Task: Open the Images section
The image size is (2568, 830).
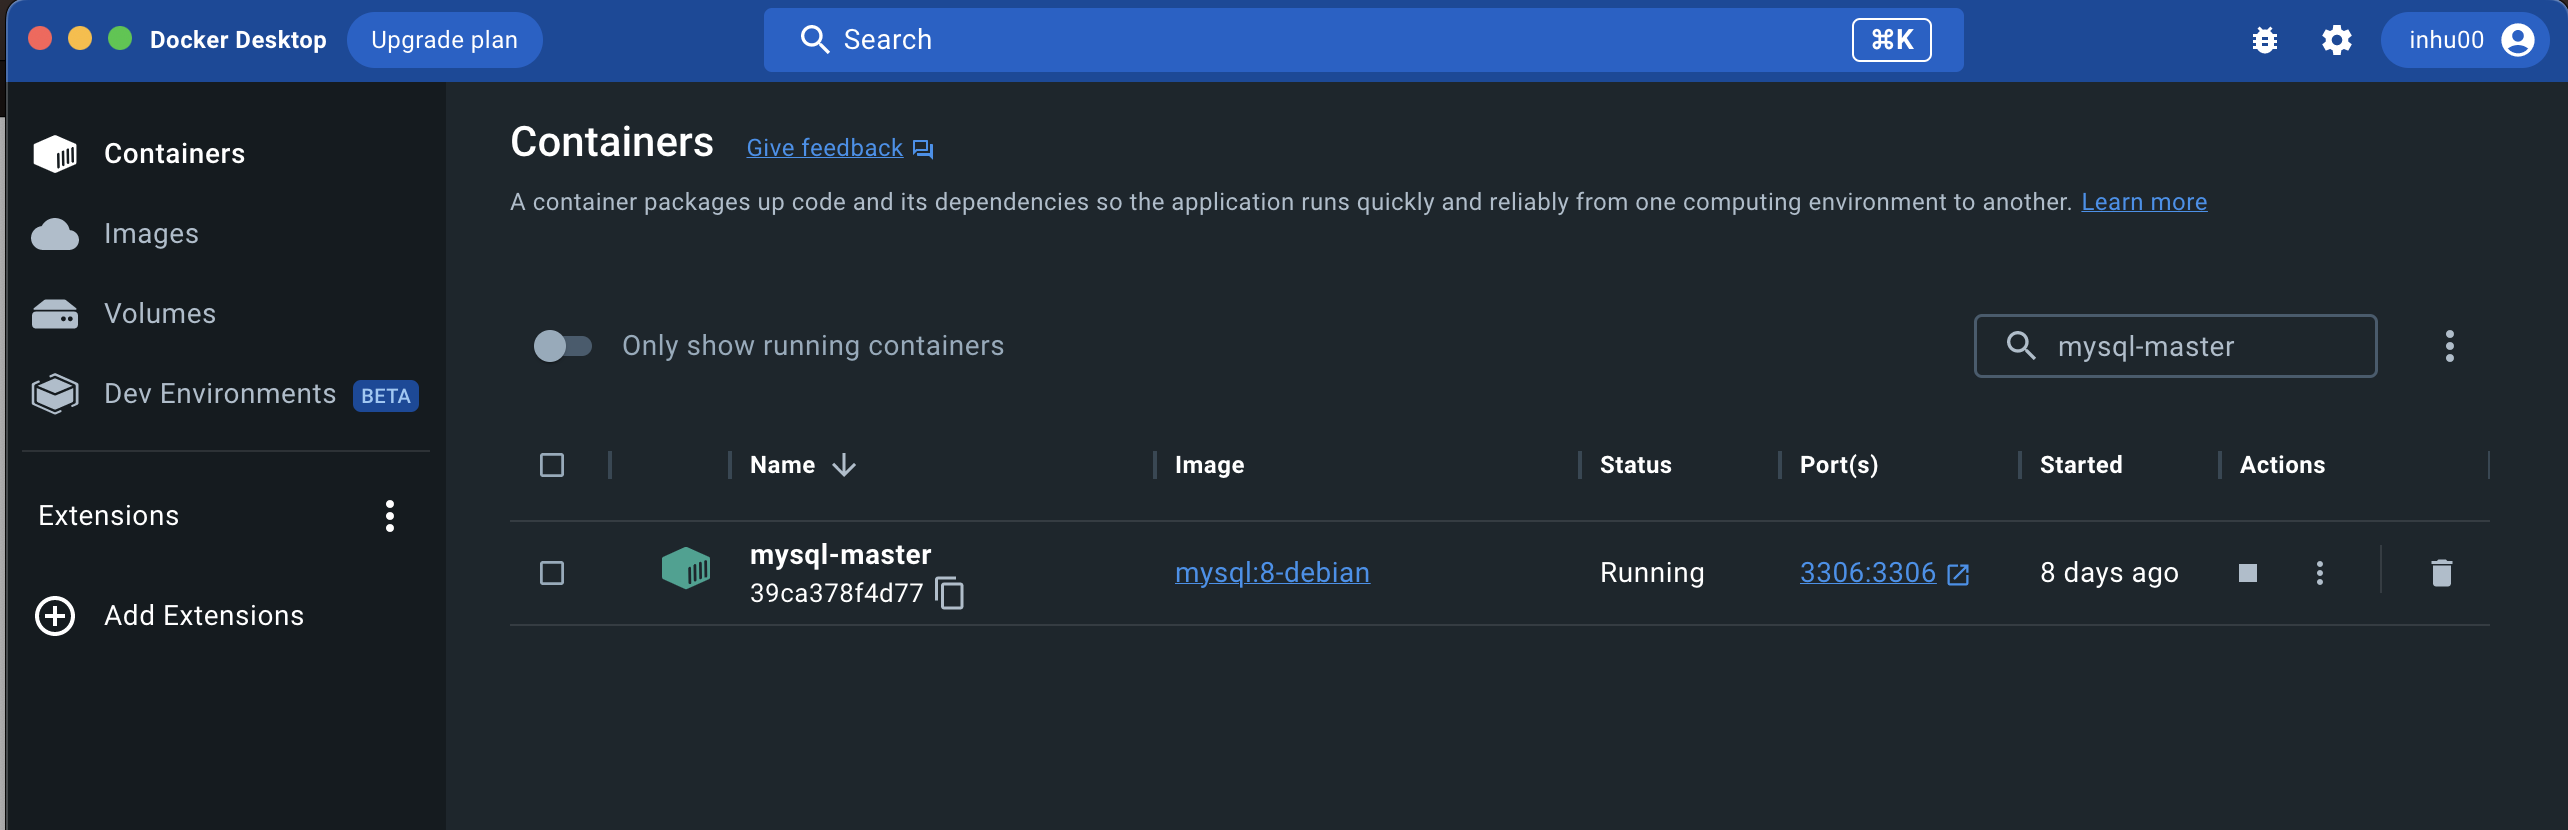Action: 151,234
